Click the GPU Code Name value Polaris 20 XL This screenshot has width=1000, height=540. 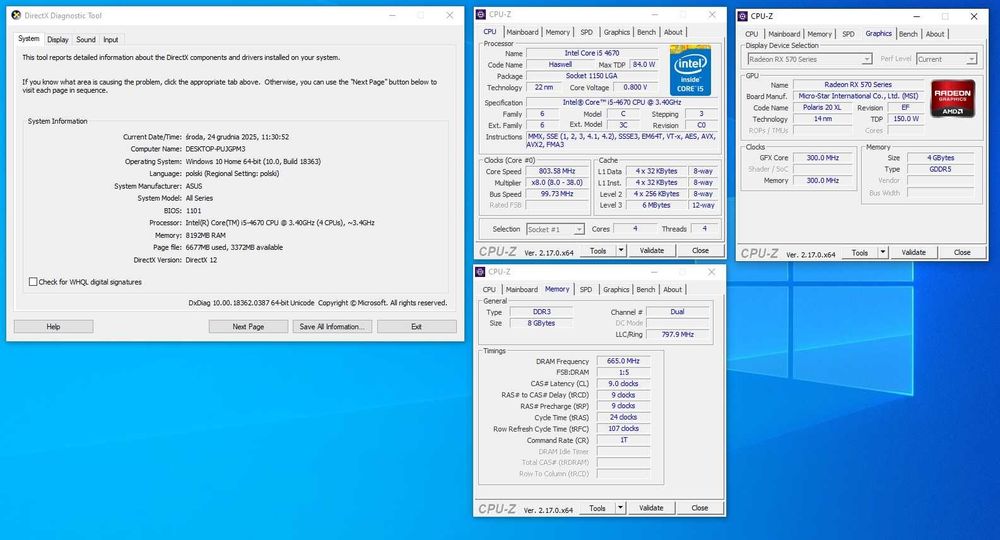click(x=822, y=107)
